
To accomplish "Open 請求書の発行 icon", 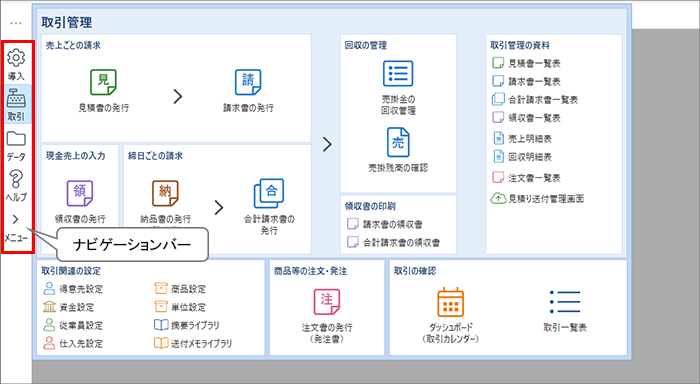I will [x=248, y=82].
